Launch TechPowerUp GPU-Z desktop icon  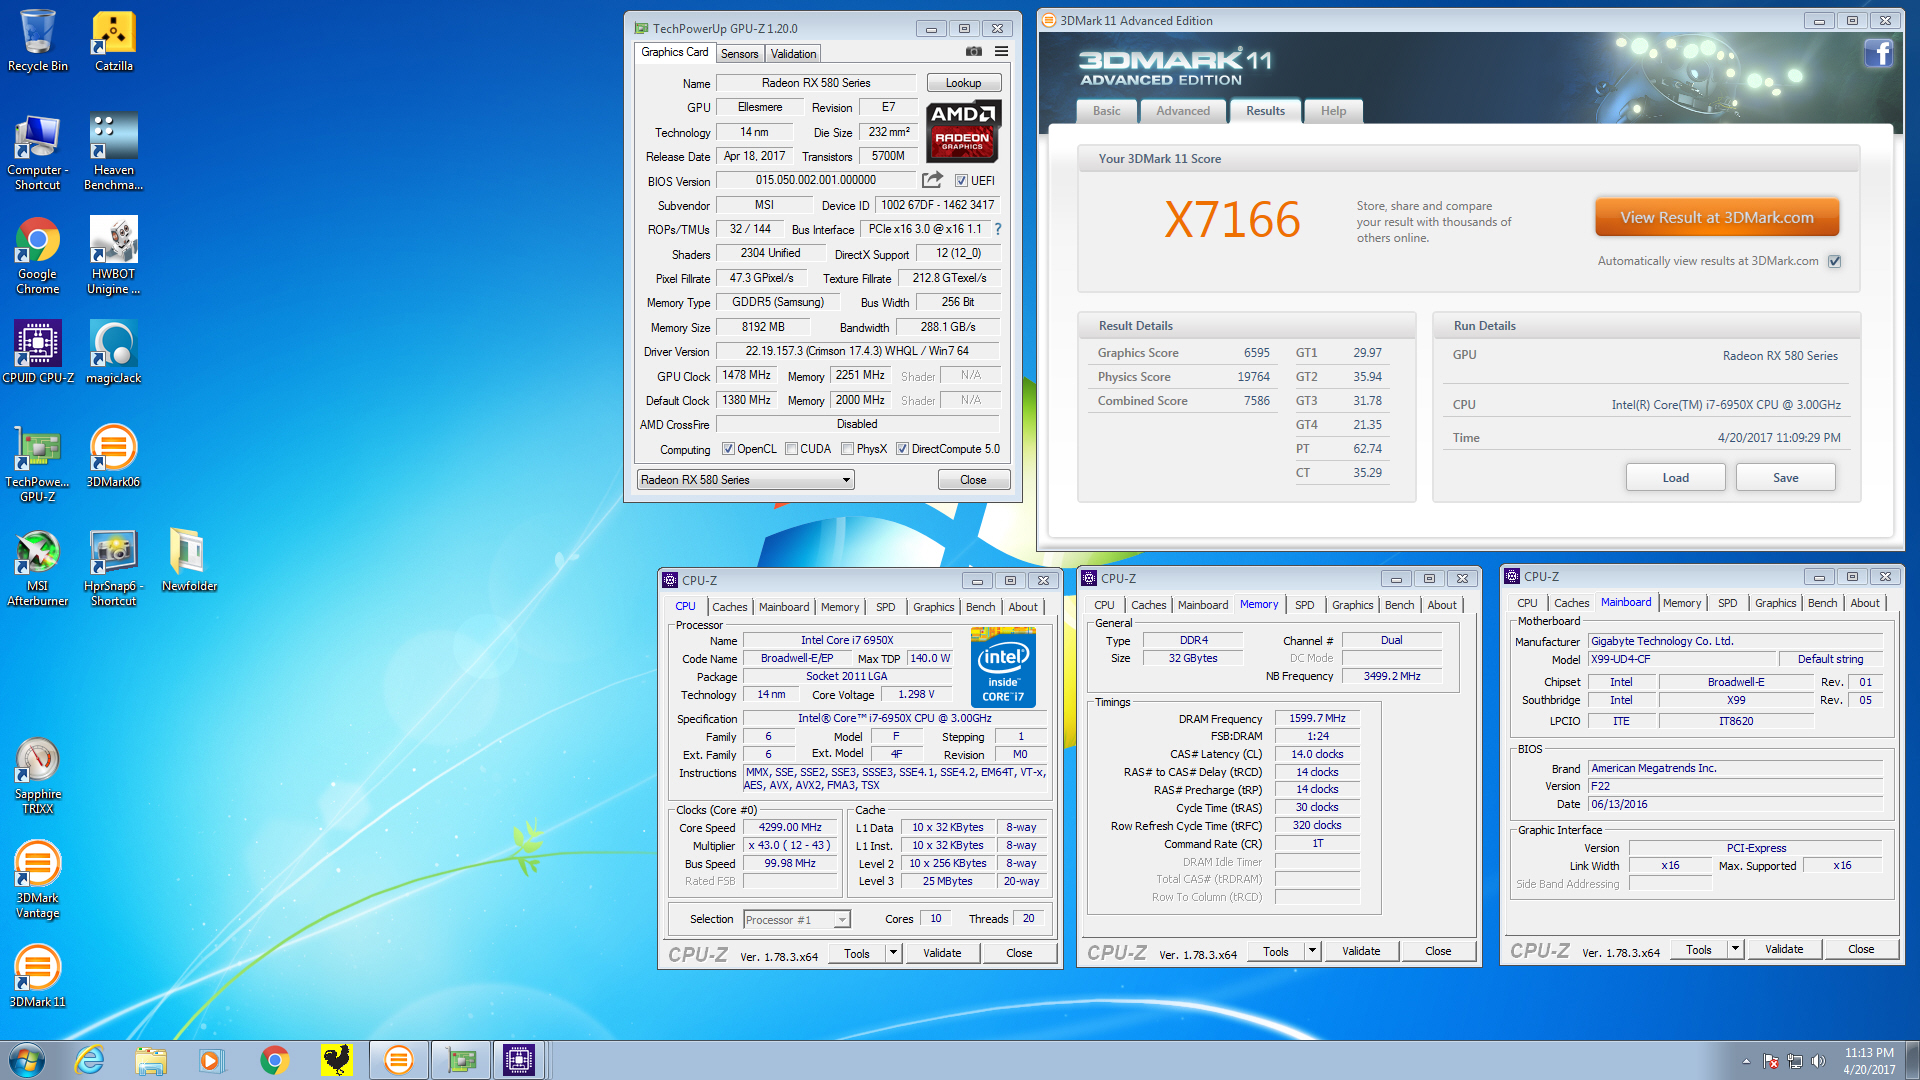(x=37, y=464)
